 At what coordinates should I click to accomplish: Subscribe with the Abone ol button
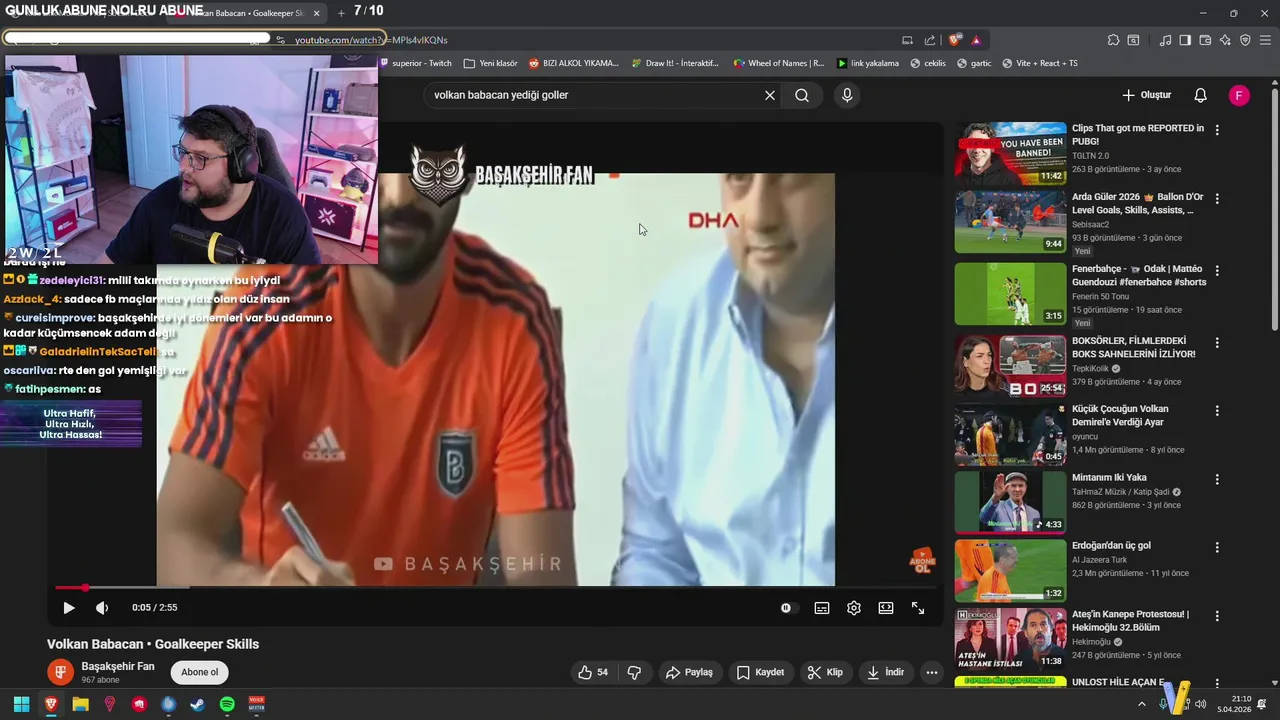click(x=199, y=672)
